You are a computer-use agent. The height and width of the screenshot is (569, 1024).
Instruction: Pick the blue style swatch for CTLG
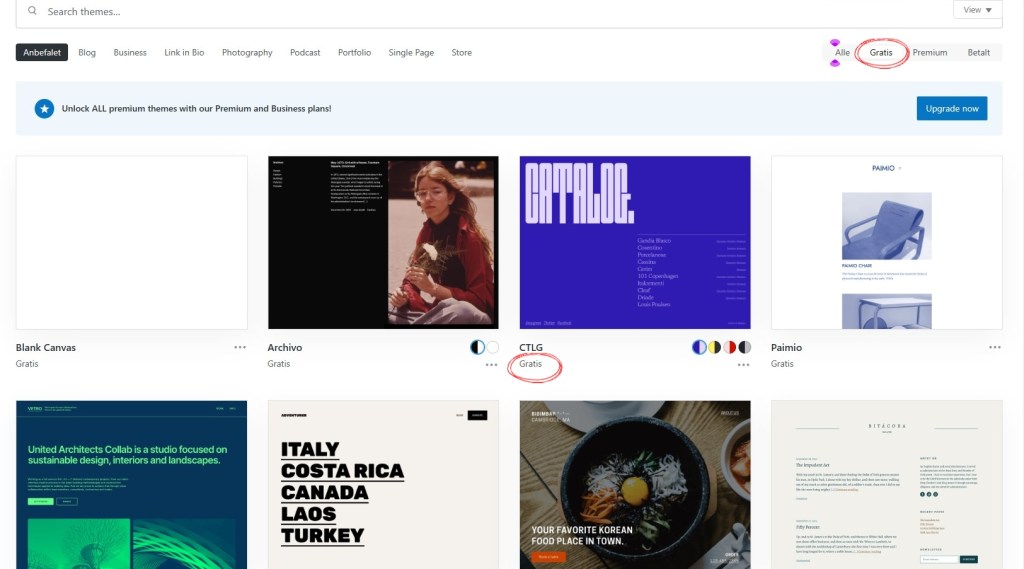point(699,347)
